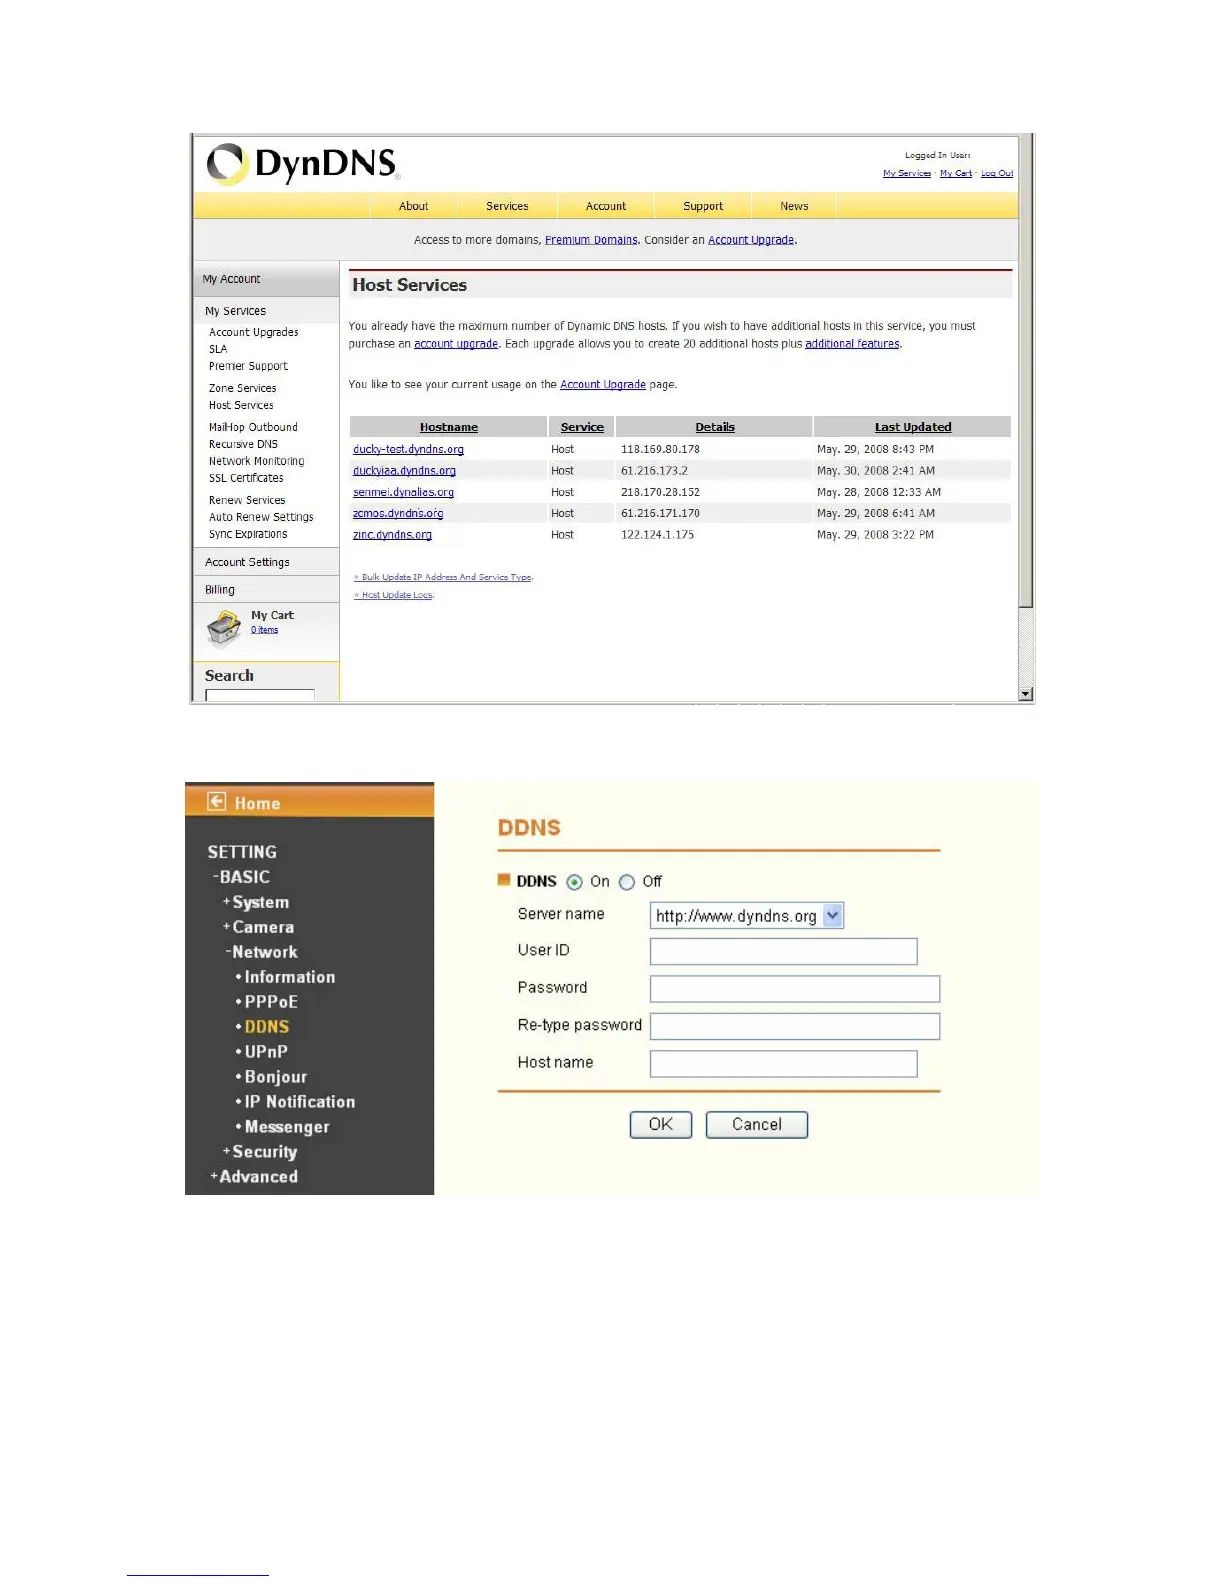
Task: Click the Home back arrow icon
Action: (x=216, y=801)
